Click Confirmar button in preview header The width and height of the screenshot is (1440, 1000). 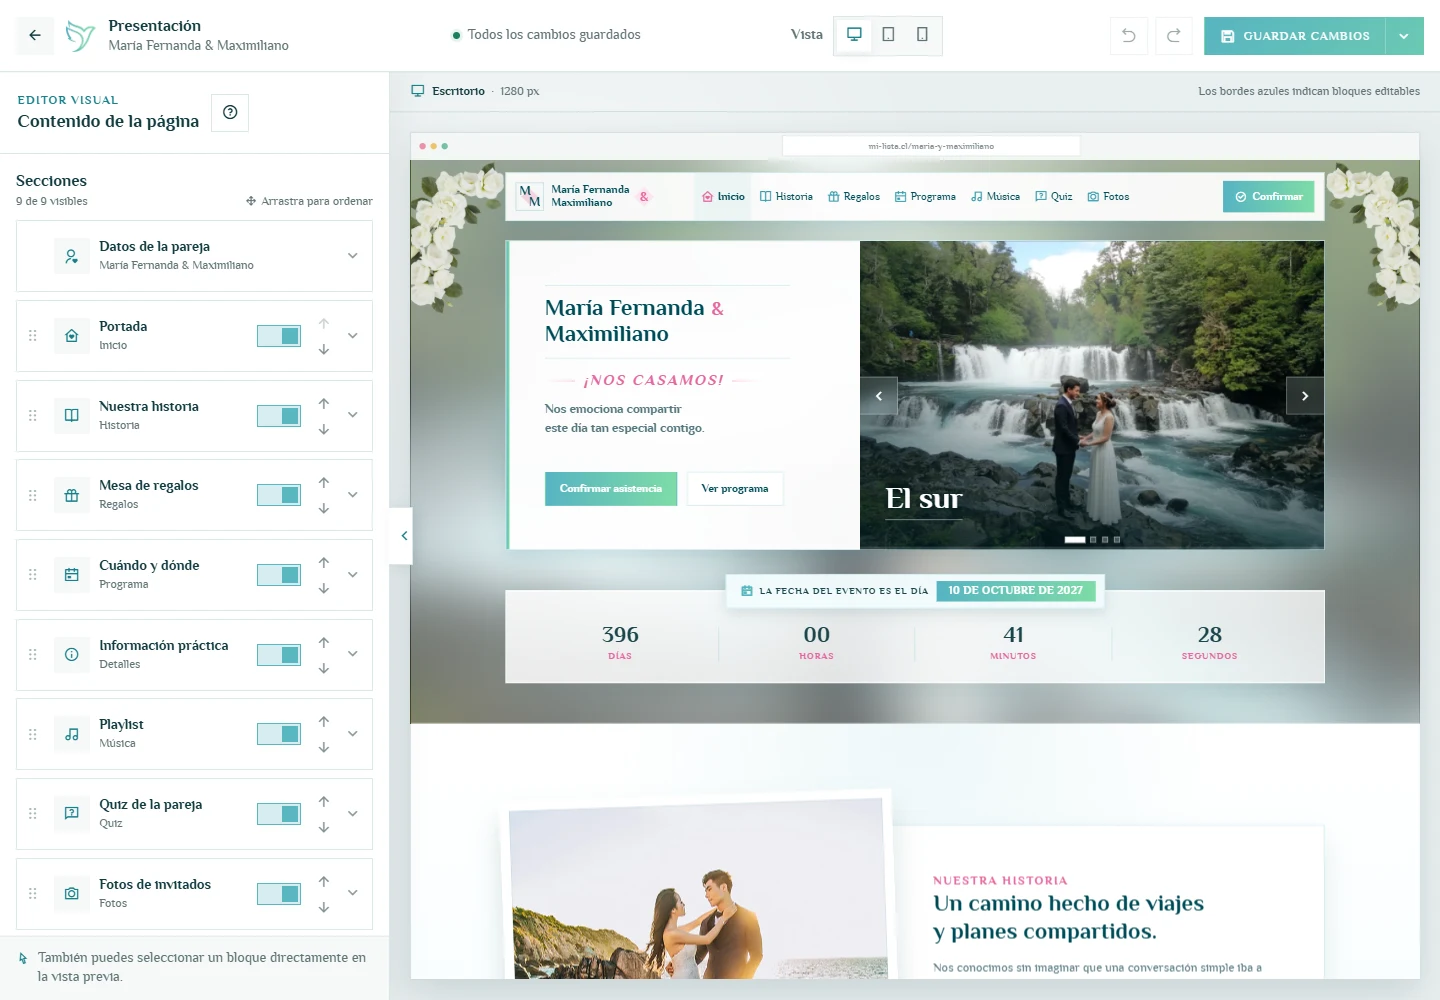[x=1268, y=197]
